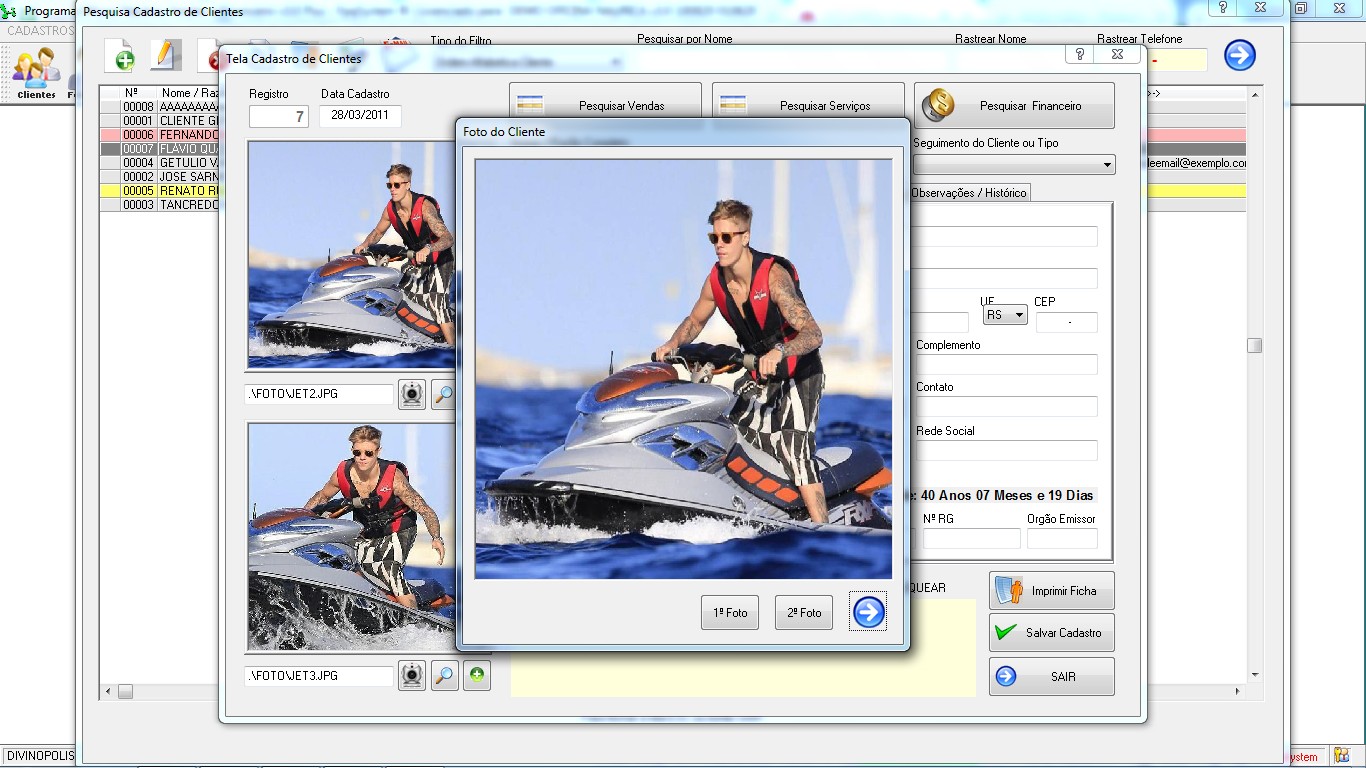Viewport: 1366px width, 768px height.
Task: Click the magnifier icon beside JET2.JPG
Action: [x=443, y=395]
